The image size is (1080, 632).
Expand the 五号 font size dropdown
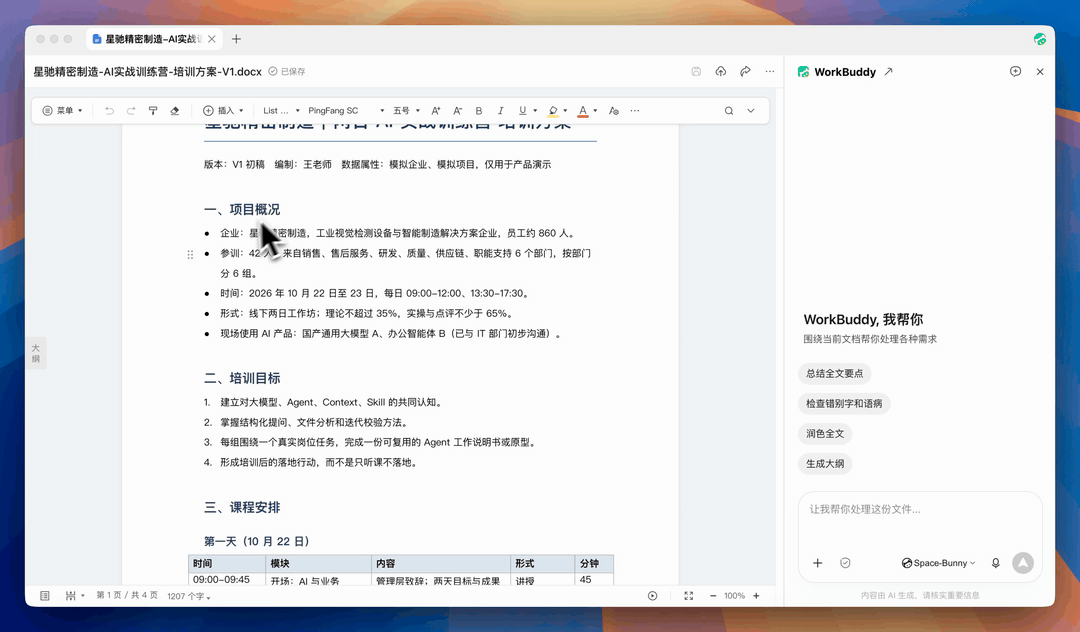(x=406, y=111)
